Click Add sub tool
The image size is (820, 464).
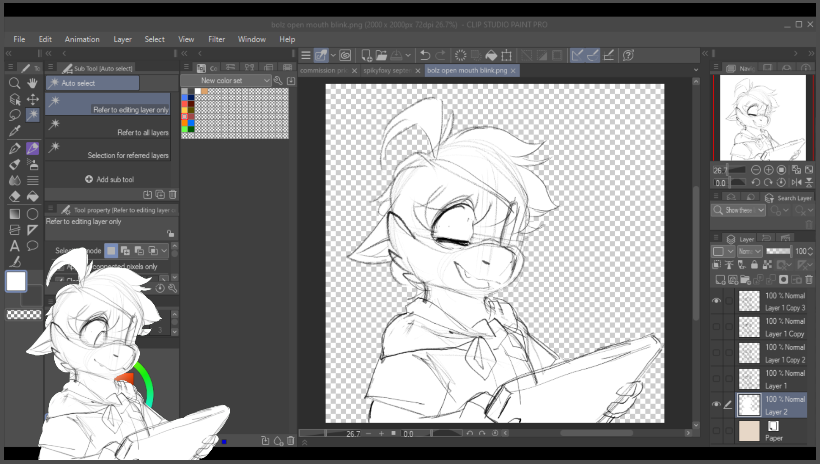(109, 179)
